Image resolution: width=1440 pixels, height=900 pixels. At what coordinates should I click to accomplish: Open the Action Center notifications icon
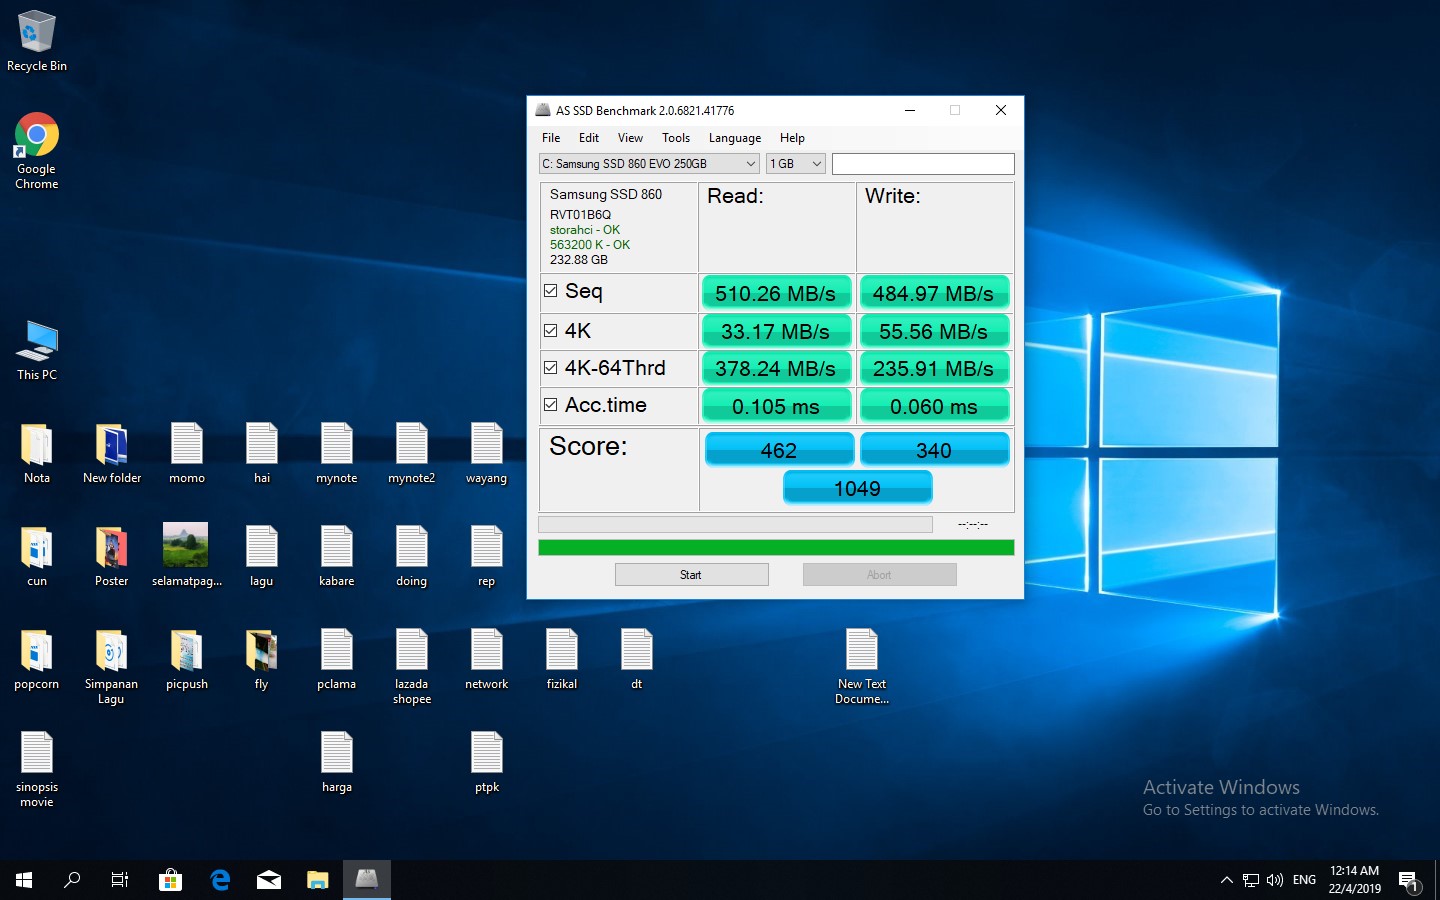pyautogui.click(x=1408, y=880)
